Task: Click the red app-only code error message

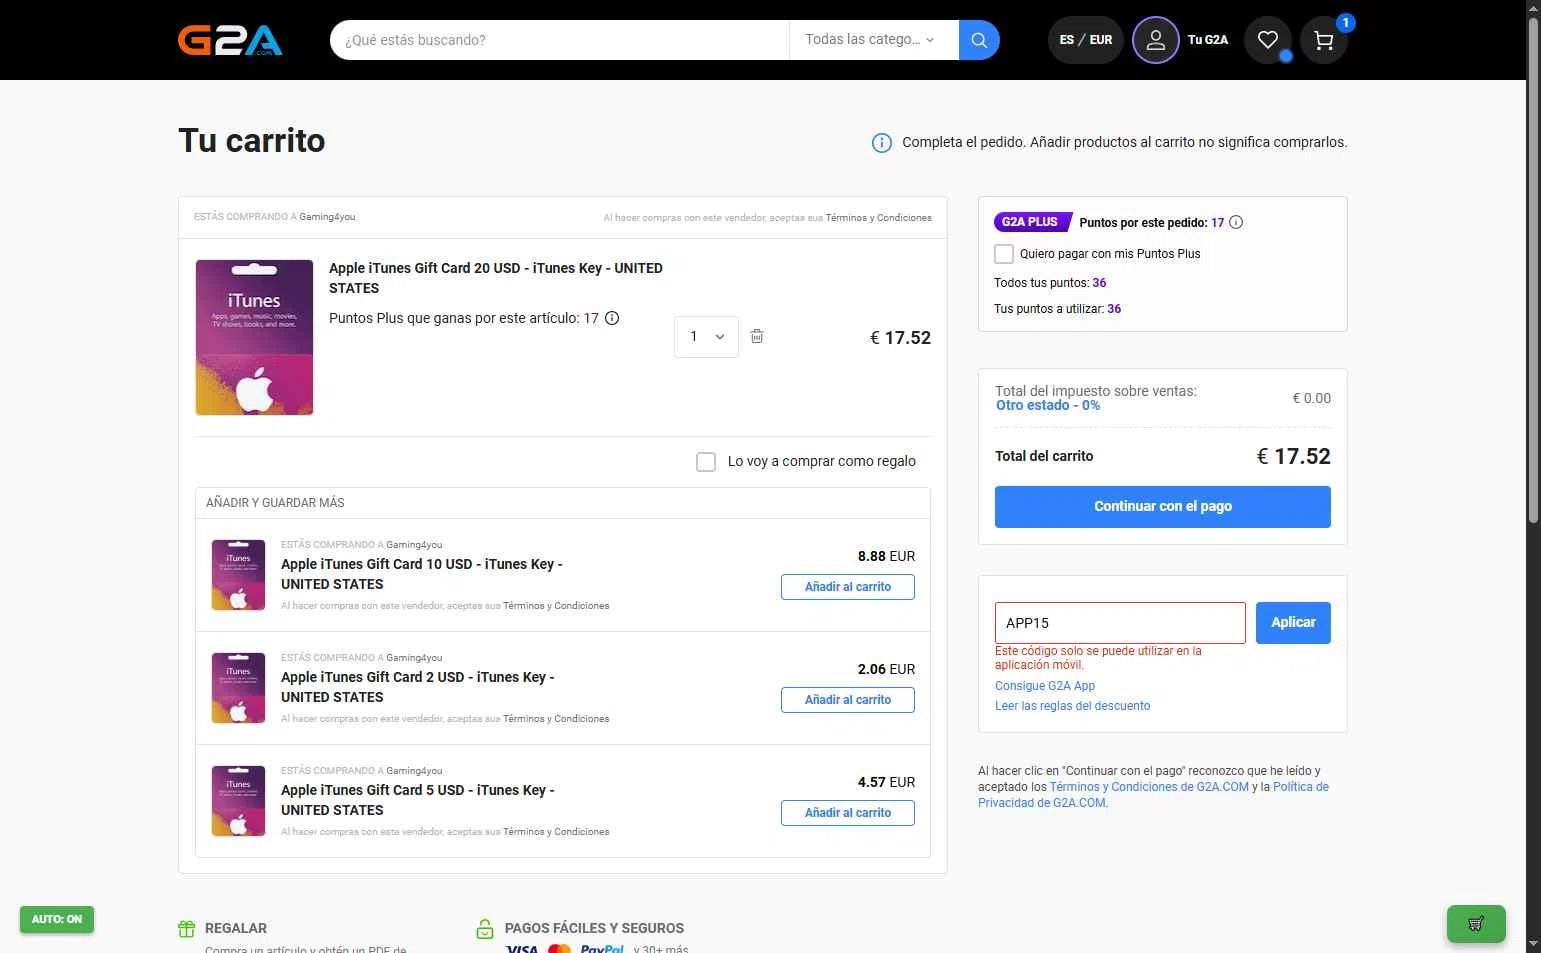Action: [1098, 658]
